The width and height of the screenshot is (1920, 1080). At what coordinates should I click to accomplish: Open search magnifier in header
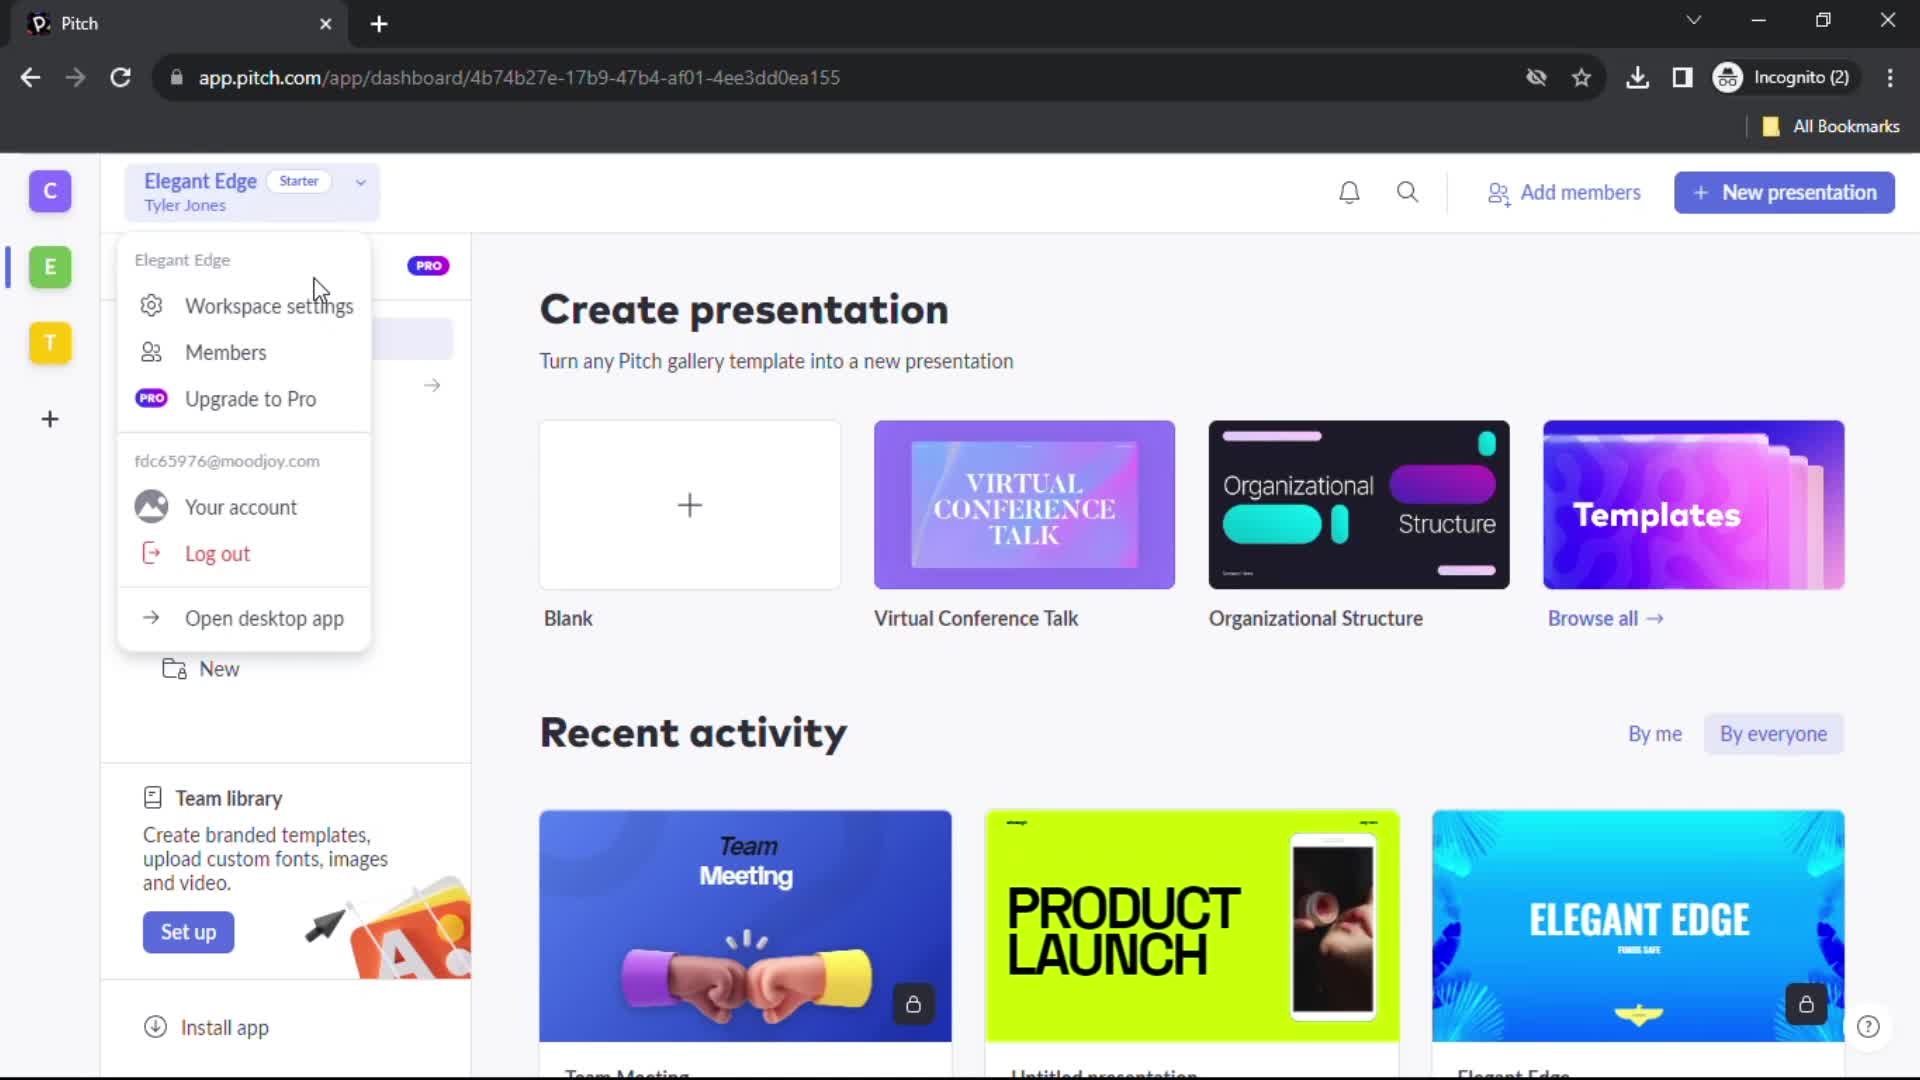(x=1407, y=192)
